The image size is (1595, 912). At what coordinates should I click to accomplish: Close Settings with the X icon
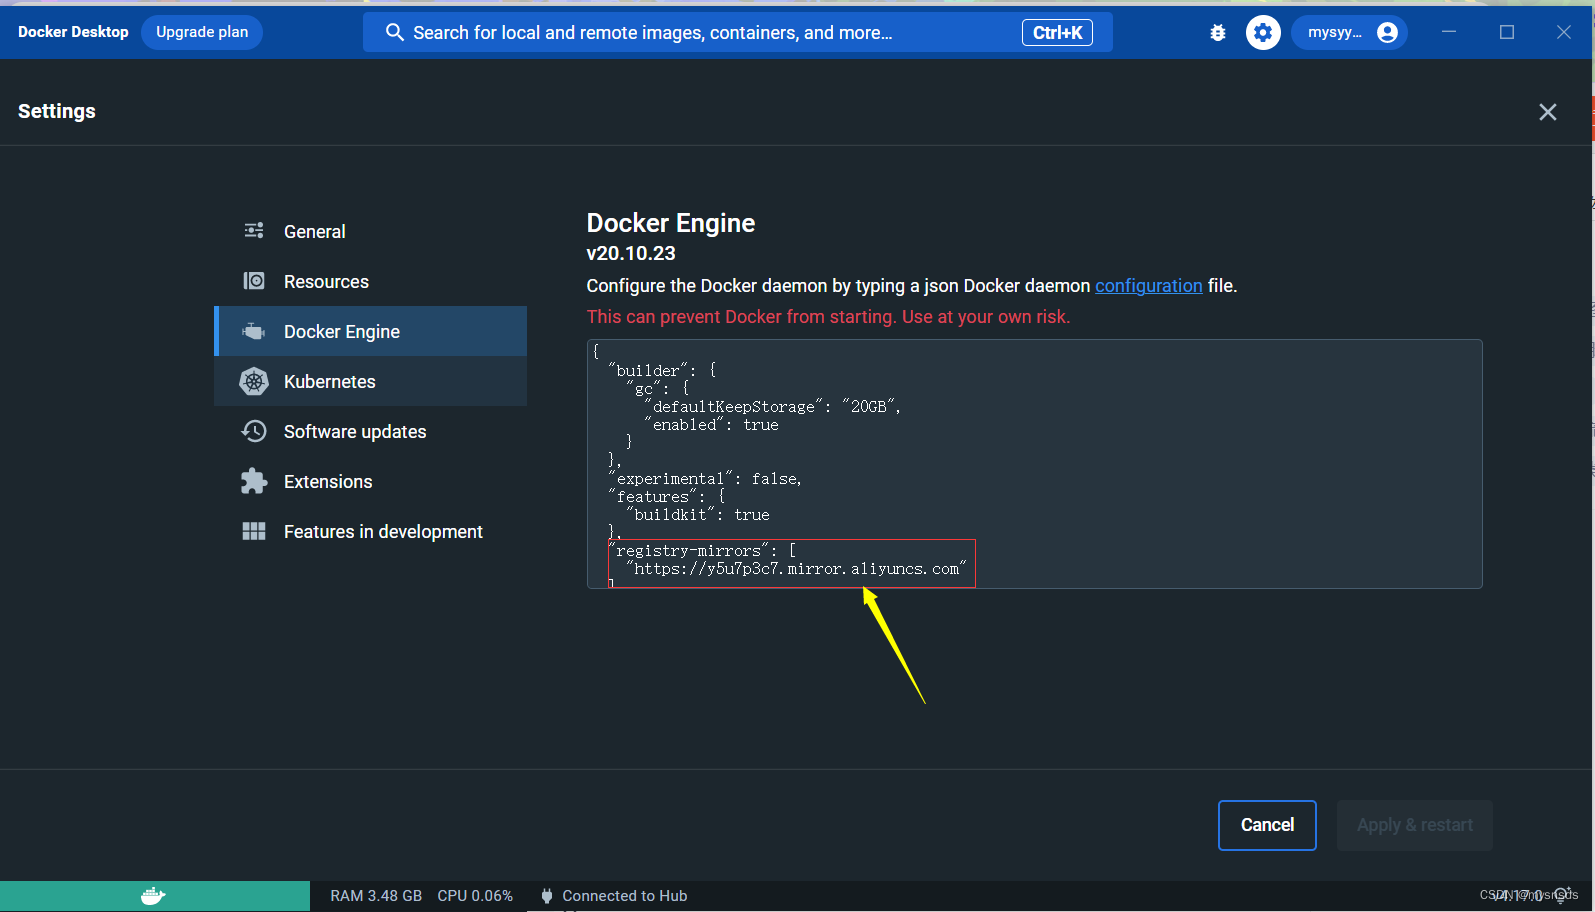click(1548, 112)
